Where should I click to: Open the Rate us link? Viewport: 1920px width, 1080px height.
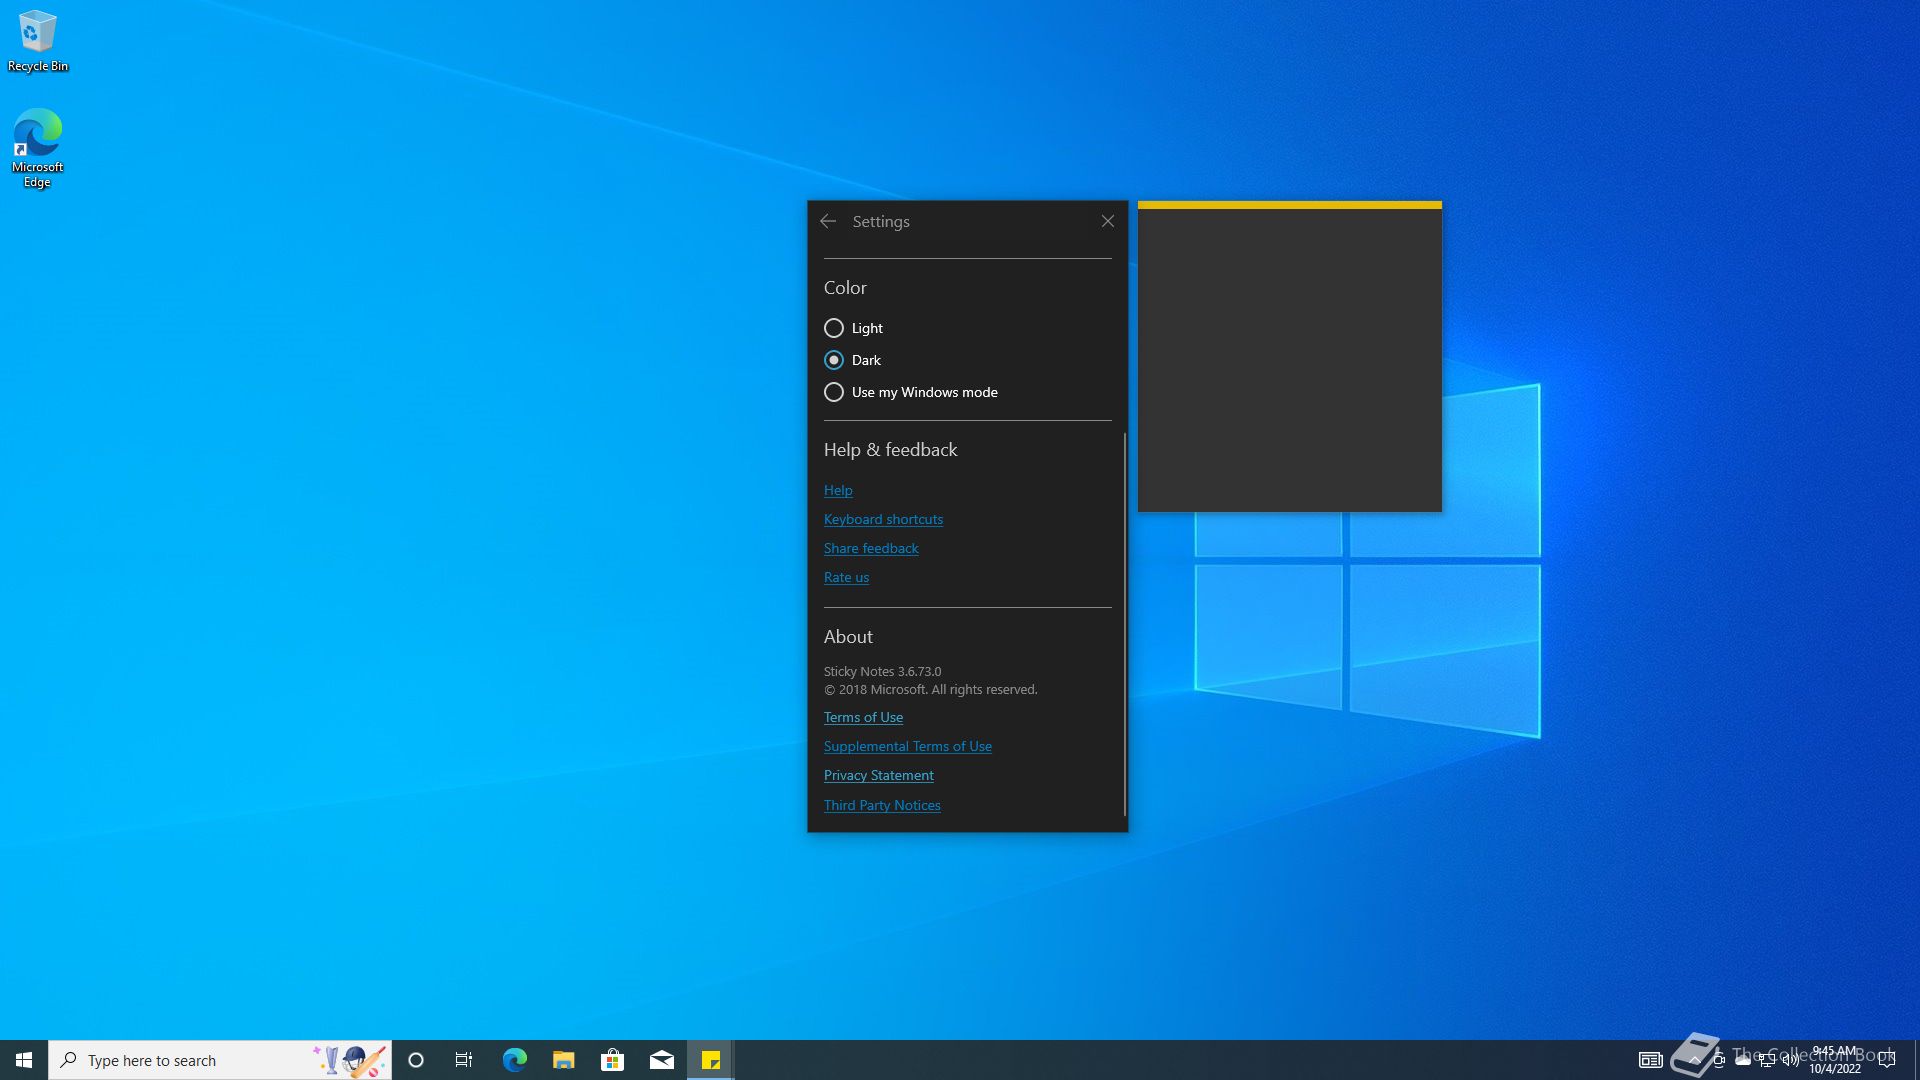(x=846, y=577)
